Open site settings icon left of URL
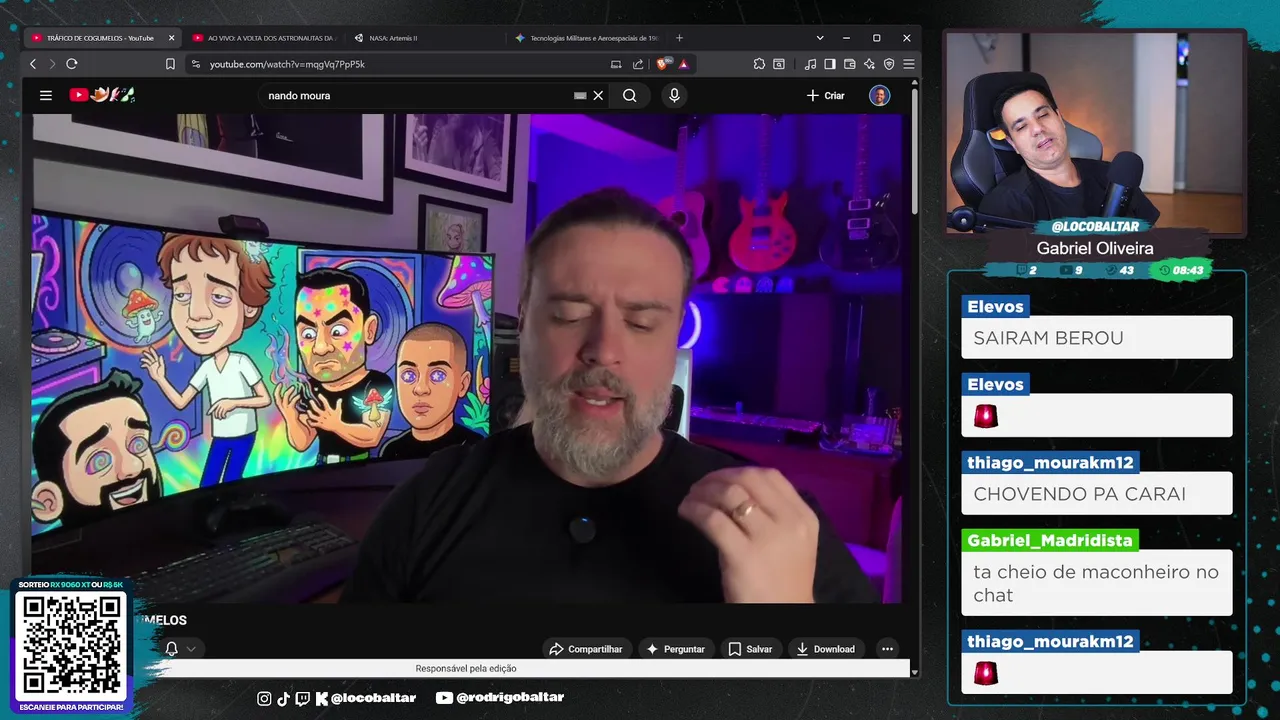 point(195,64)
